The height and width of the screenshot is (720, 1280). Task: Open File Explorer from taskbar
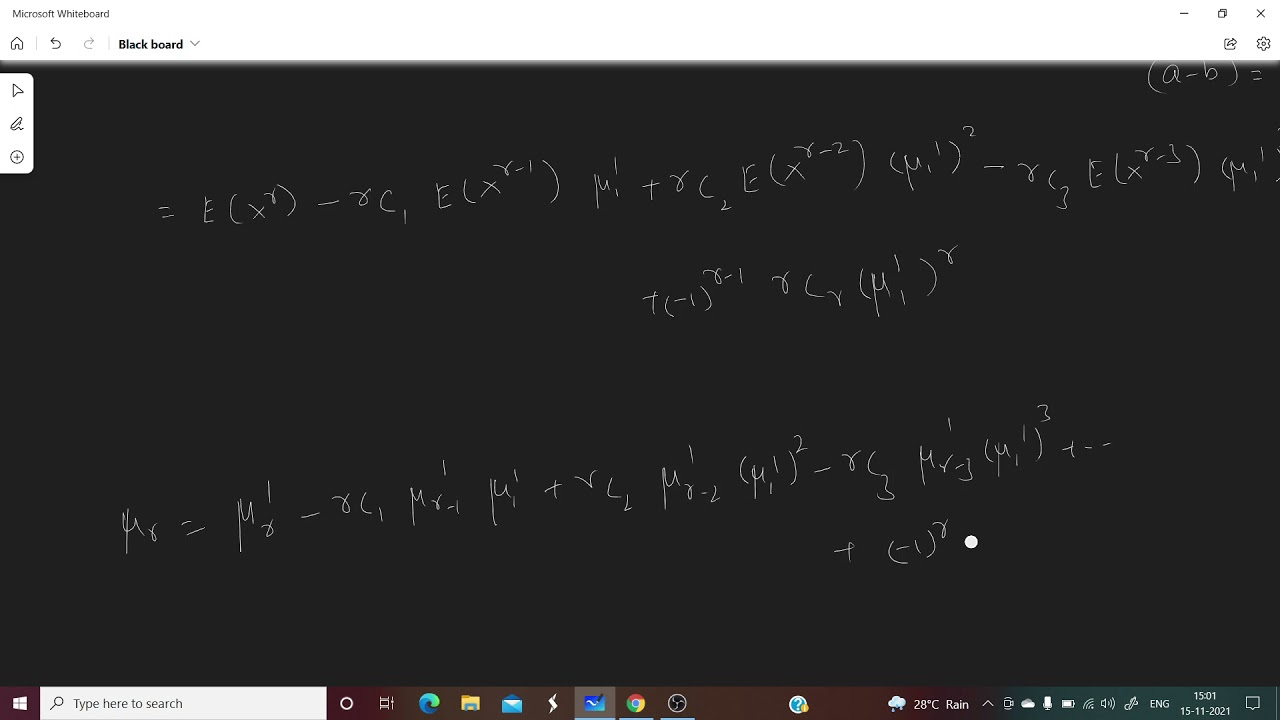(x=470, y=703)
